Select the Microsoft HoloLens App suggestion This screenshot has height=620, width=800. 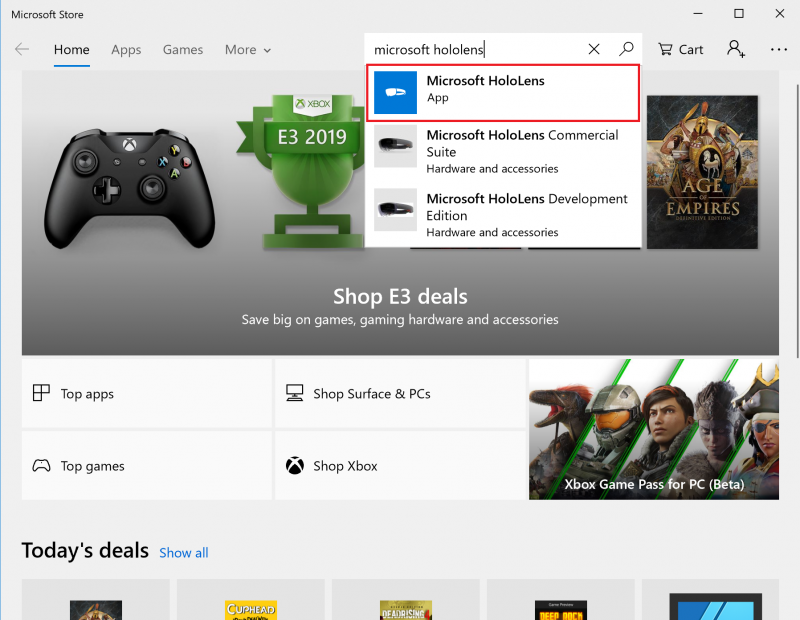tap(503, 93)
